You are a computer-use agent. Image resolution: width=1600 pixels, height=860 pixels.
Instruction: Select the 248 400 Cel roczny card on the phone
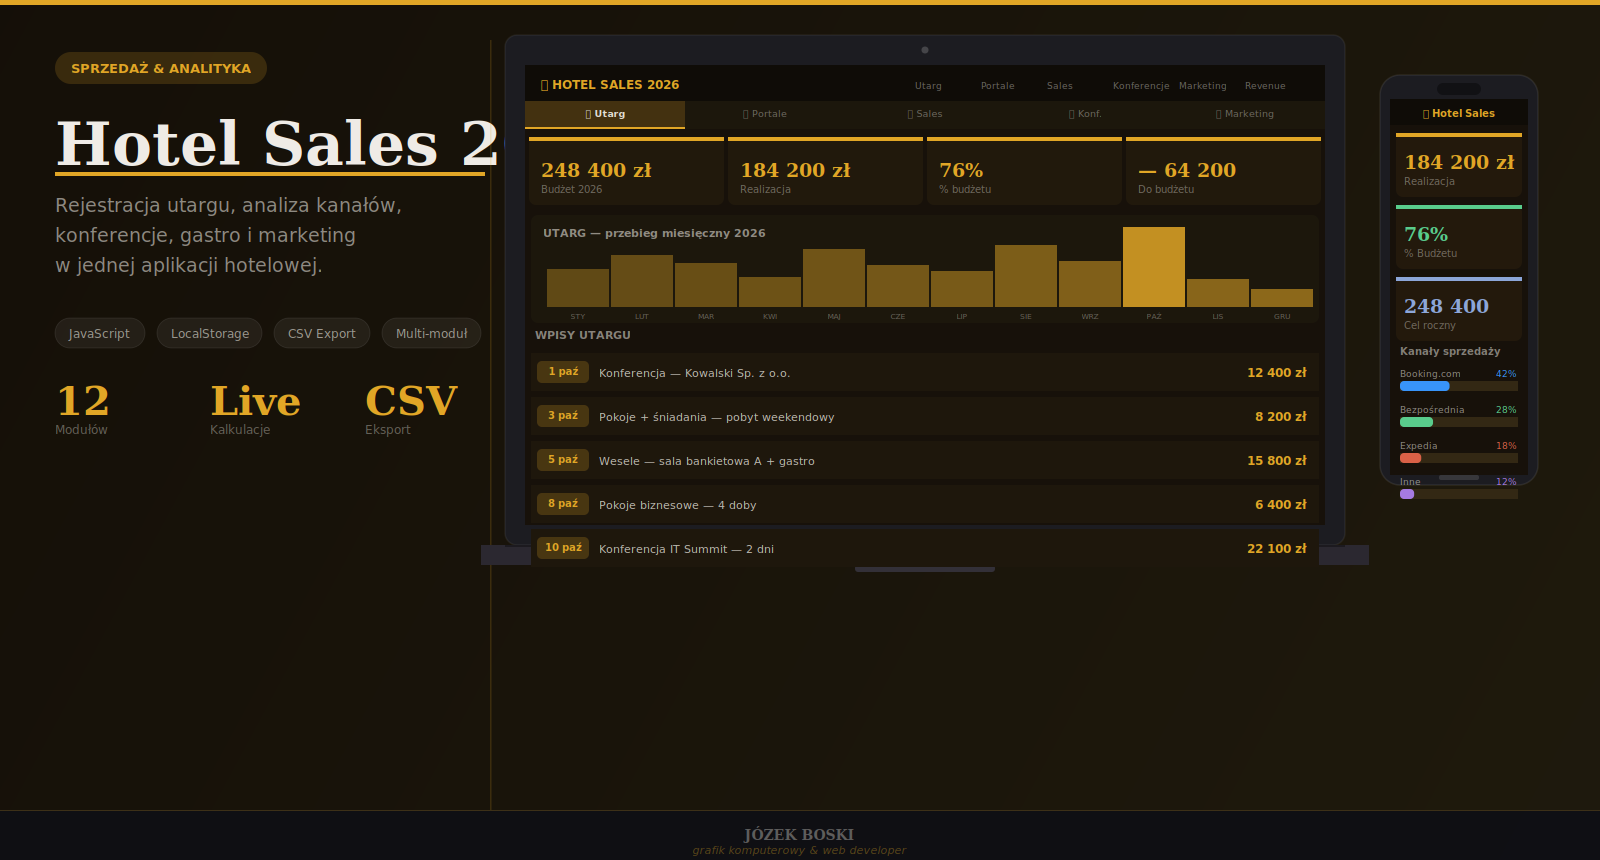tap(1459, 309)
